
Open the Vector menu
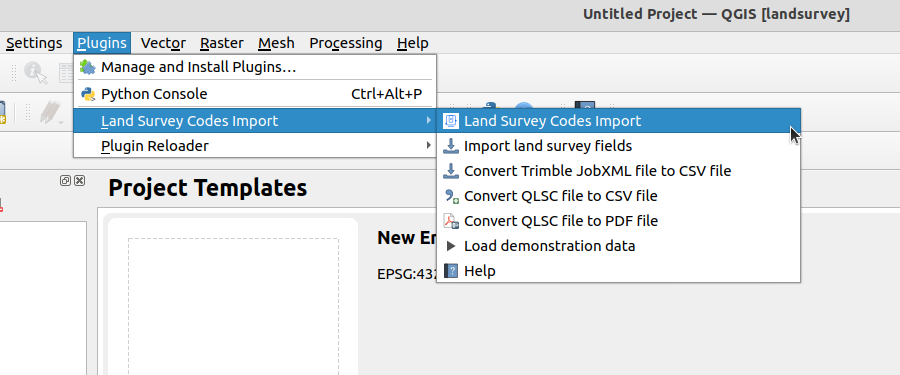[x=163, y=43]
